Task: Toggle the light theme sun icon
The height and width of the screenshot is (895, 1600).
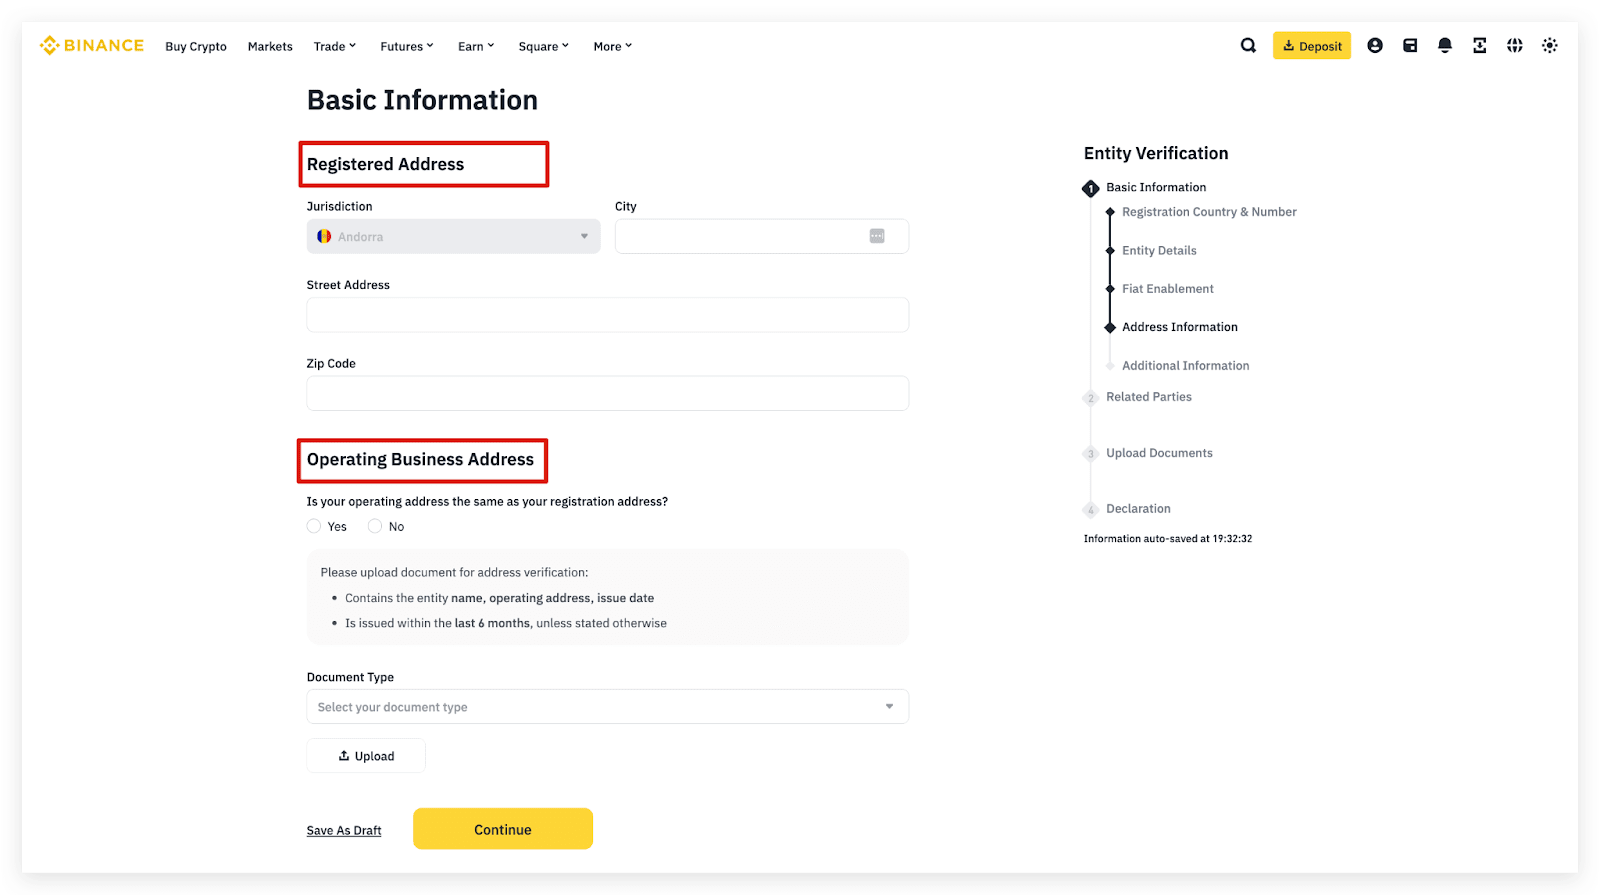Action: pyautogui.click(x=1550, y=45)
